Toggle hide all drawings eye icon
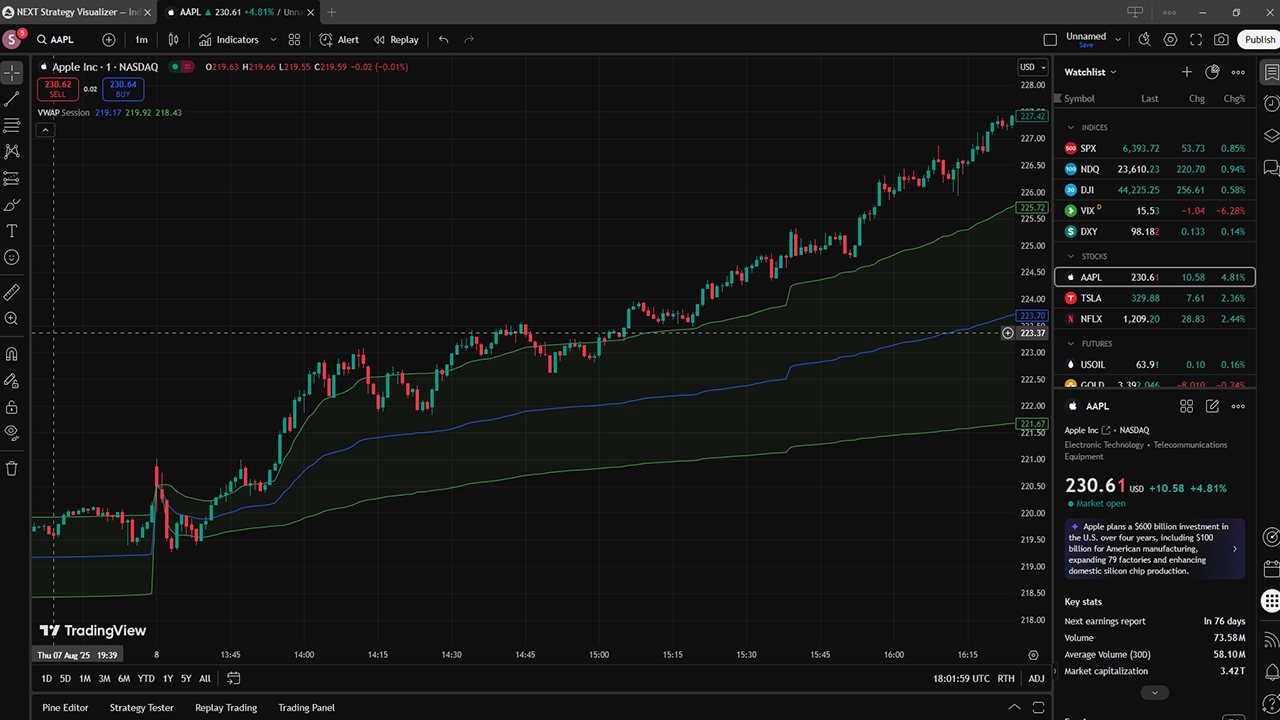The image size is (1280, 720). [x=12, y=432]
